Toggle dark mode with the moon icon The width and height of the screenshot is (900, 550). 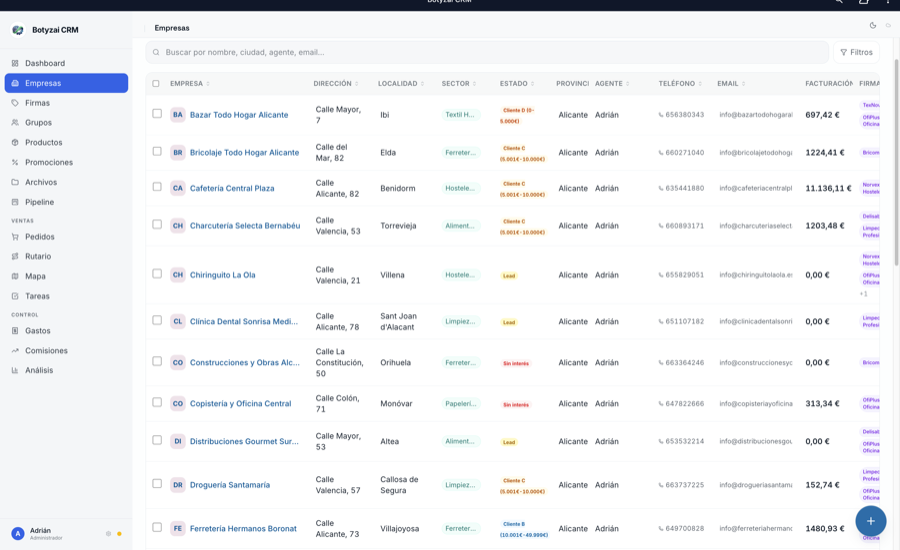coord(872,25)
